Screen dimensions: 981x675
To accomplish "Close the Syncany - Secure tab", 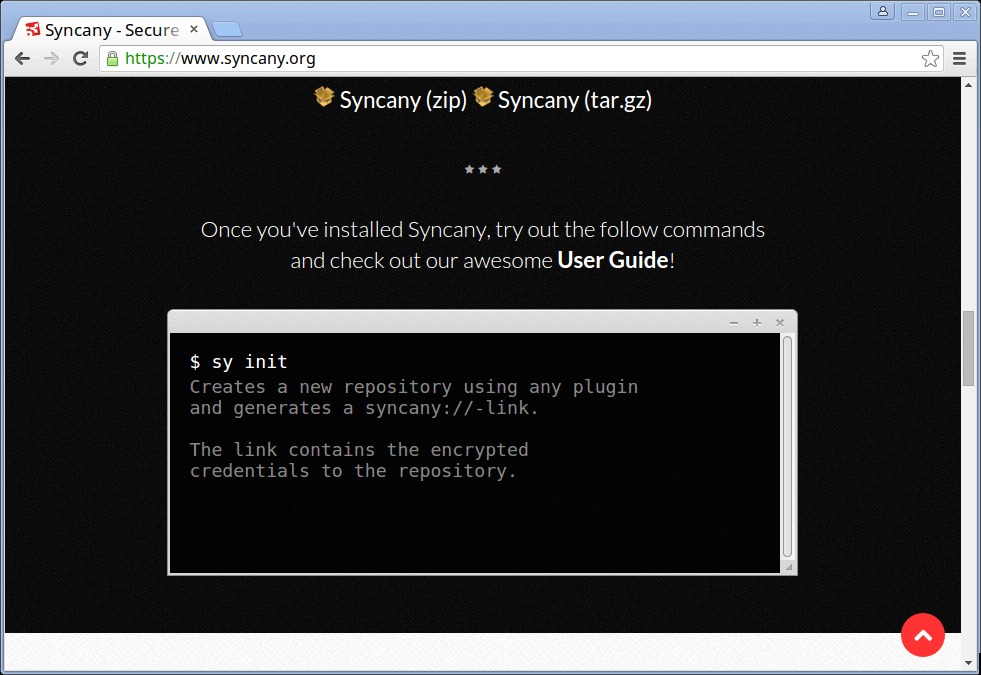I will 194,29.
